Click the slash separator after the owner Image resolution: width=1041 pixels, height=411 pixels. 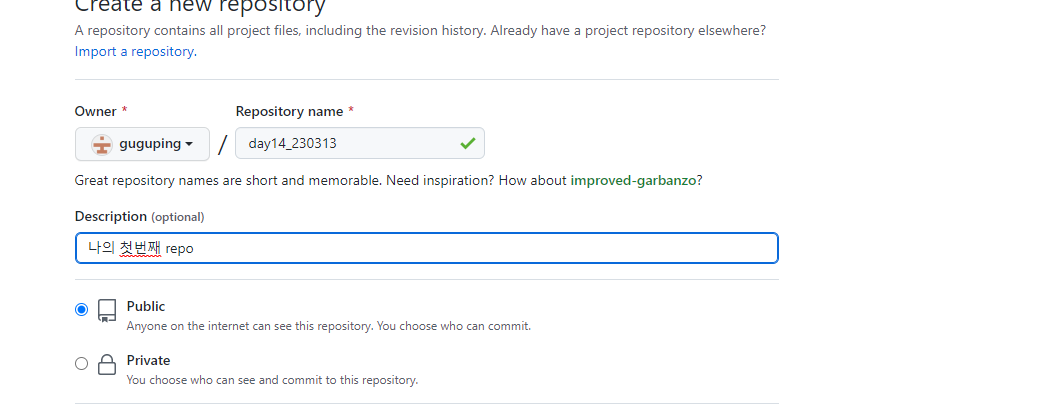point(222,145)
